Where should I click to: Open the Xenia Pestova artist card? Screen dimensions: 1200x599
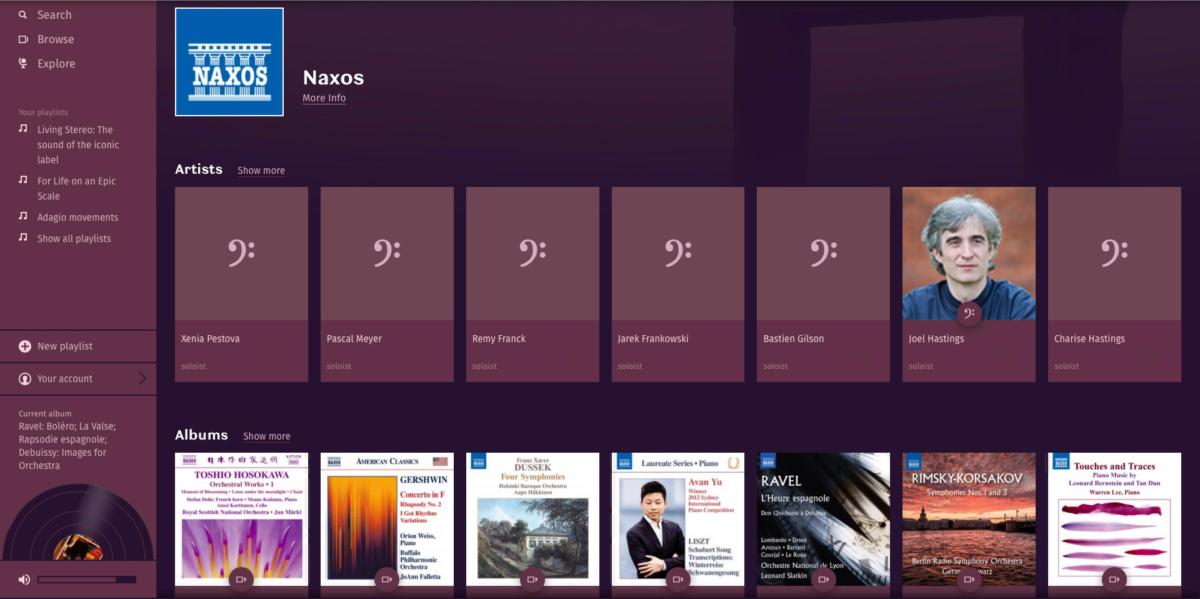(x=241, y=284)
